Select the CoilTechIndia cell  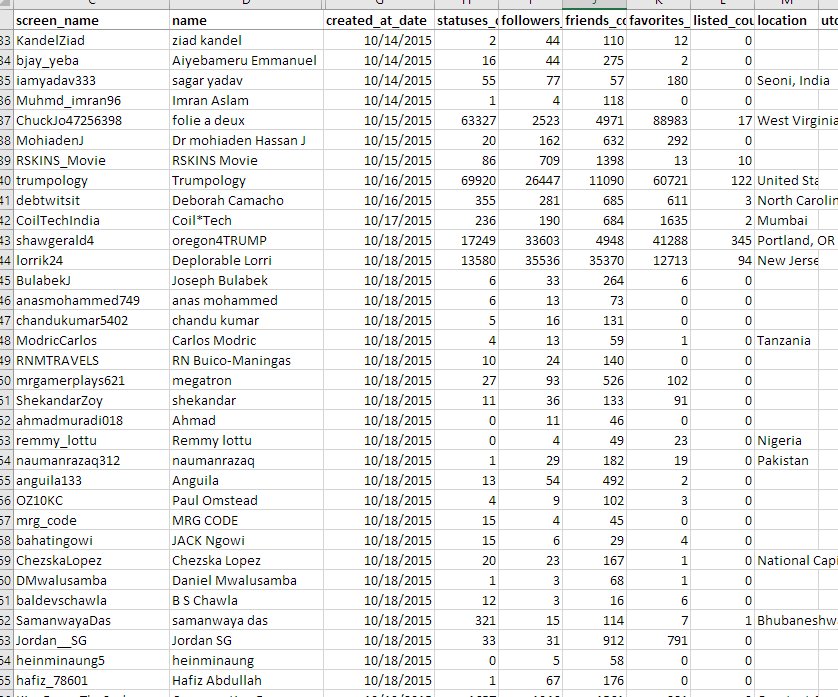[91, 220]
